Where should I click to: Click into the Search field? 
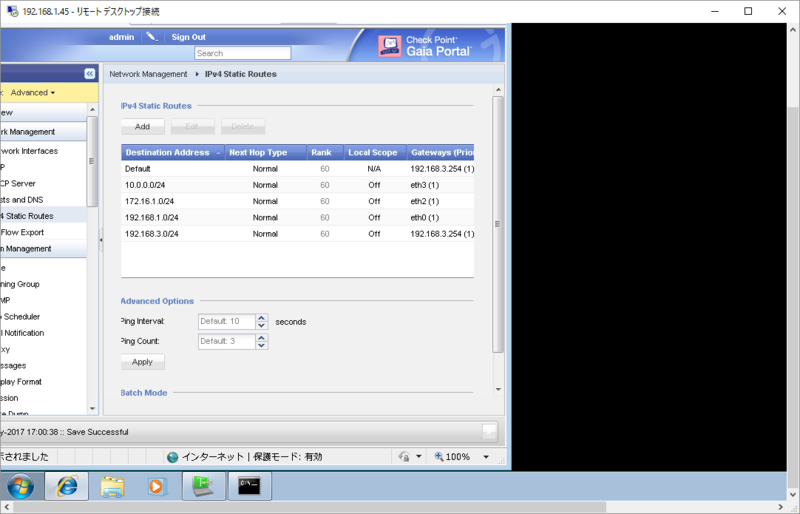click(x=242, y=53)
